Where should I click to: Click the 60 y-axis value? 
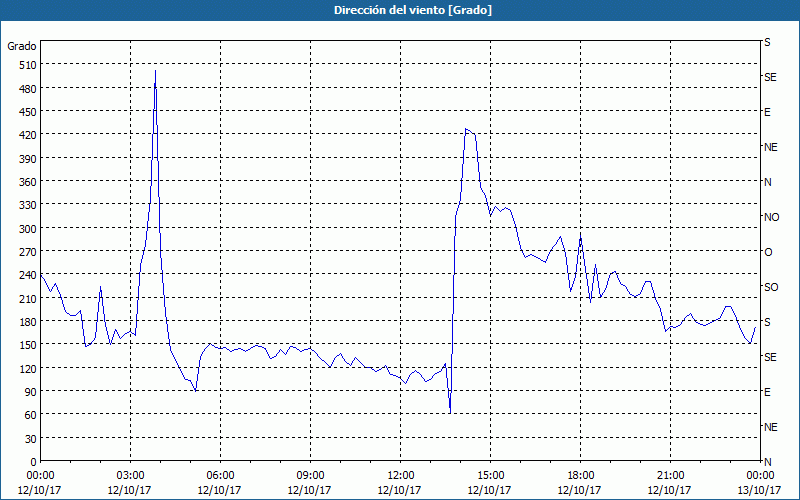(31, 415)
